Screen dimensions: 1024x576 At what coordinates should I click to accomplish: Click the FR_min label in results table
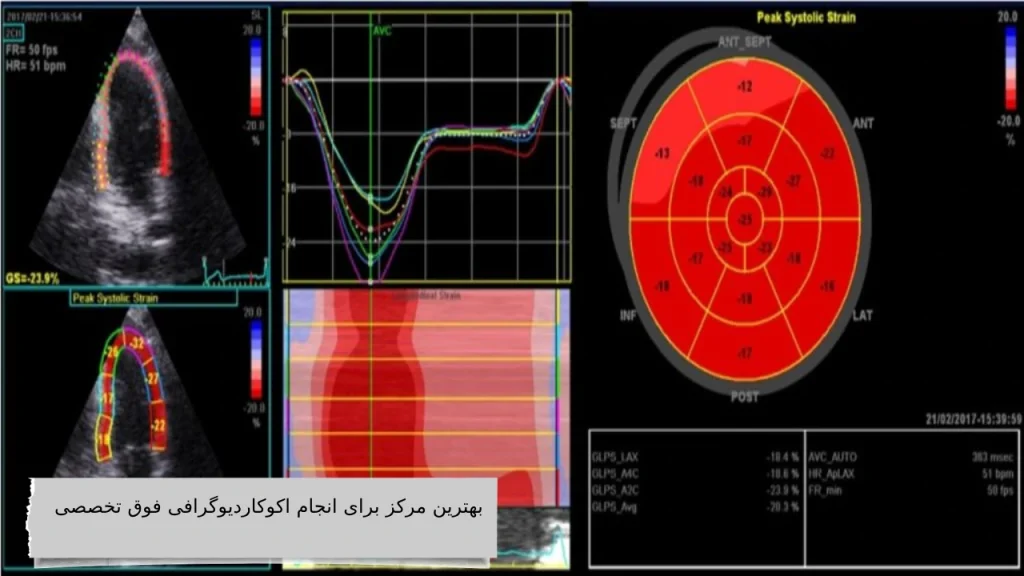click(x=825, y=490)
